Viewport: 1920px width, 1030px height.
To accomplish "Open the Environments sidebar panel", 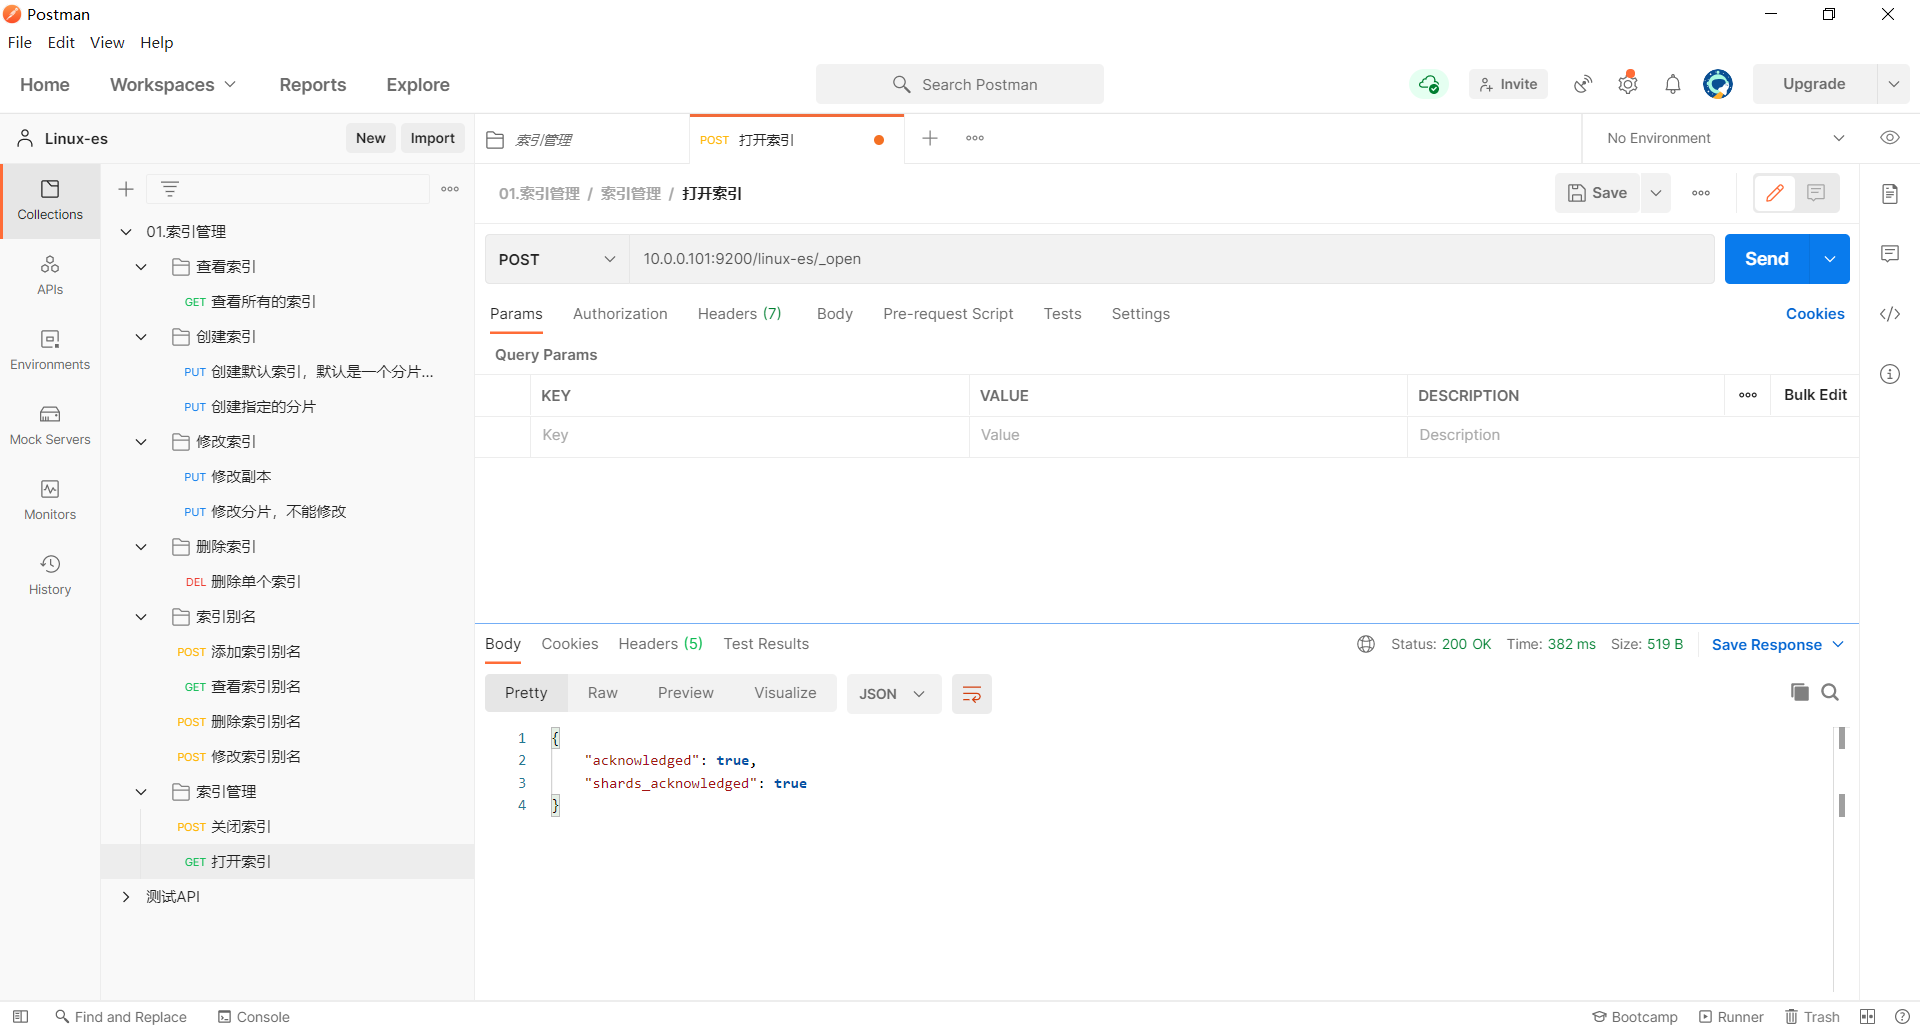I will point(50,351).
